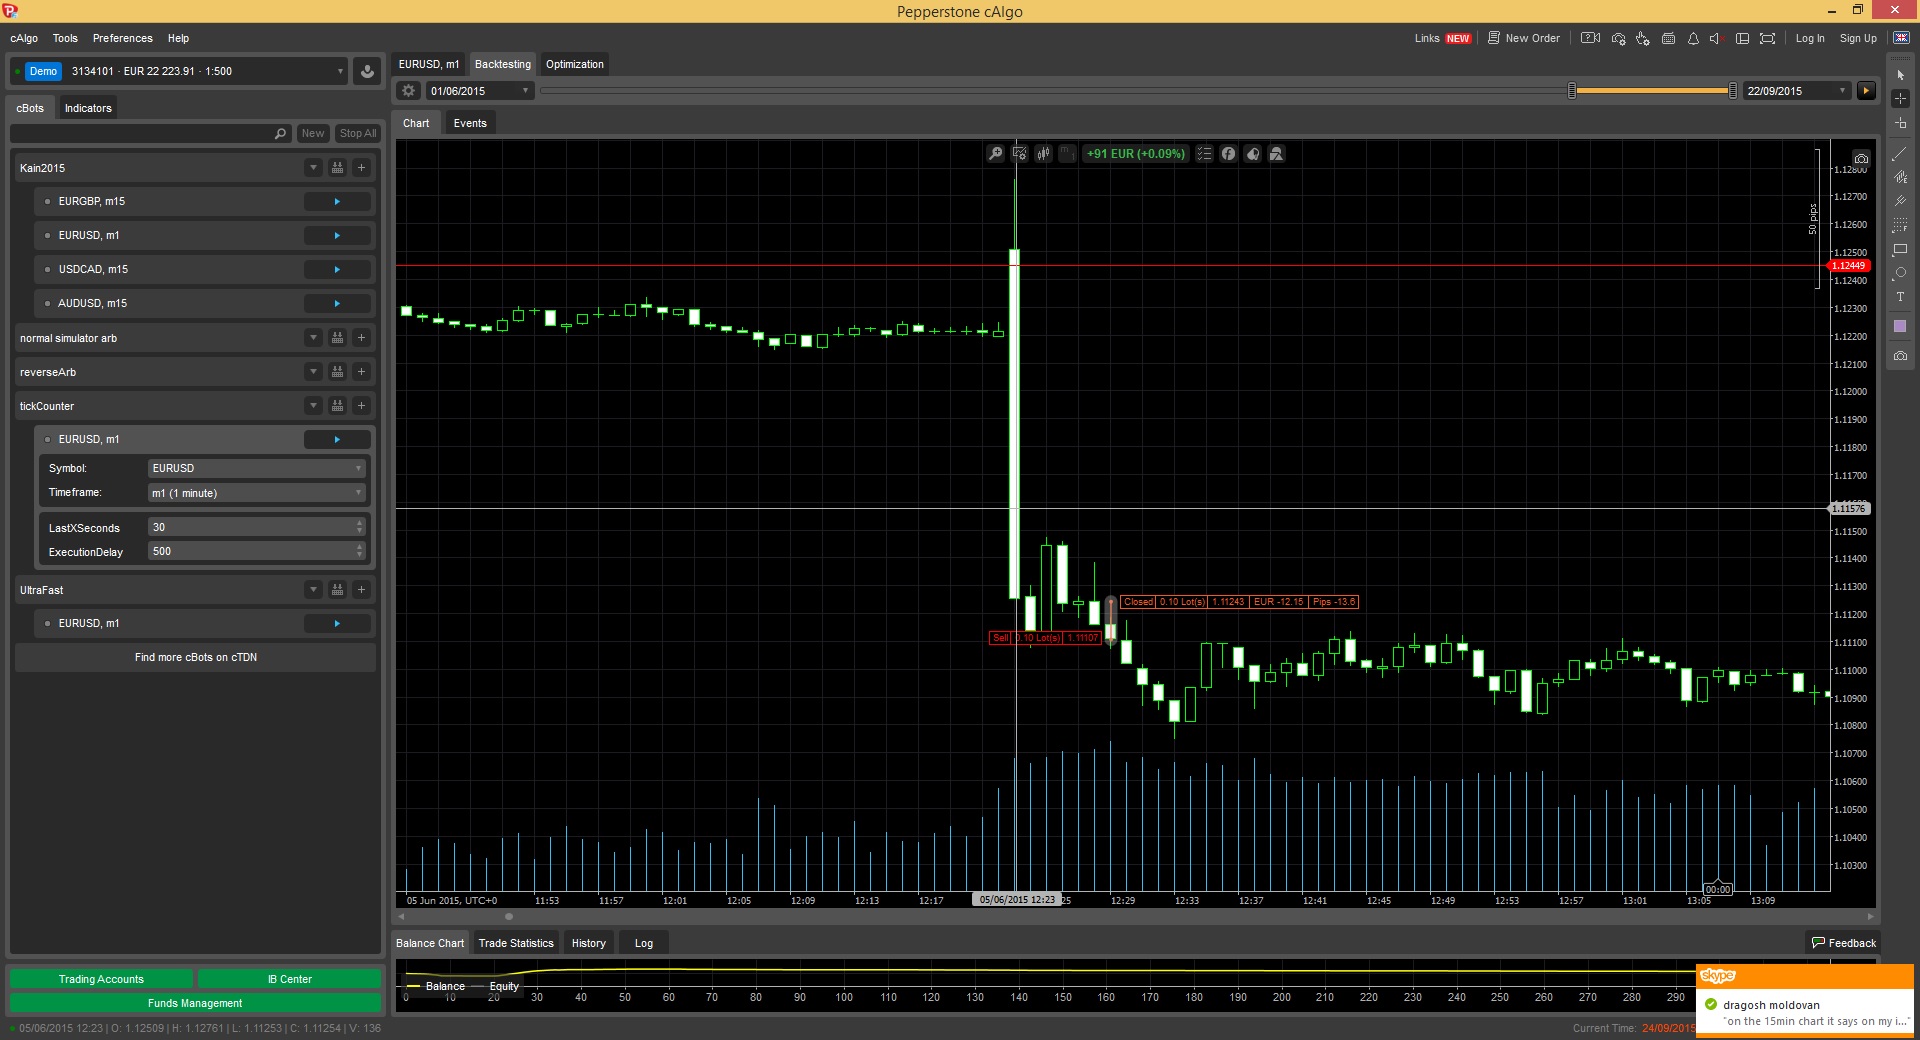Select the text annotation tool
The width and height of the screenshot is (1920, 1040).
point(1900,297)
